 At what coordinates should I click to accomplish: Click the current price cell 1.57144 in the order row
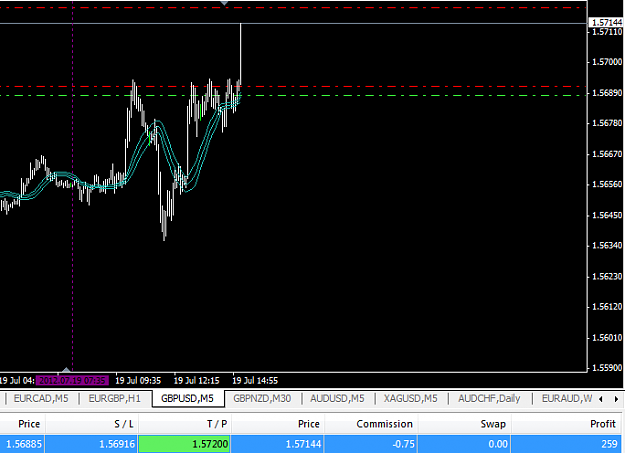click(278, 444)
